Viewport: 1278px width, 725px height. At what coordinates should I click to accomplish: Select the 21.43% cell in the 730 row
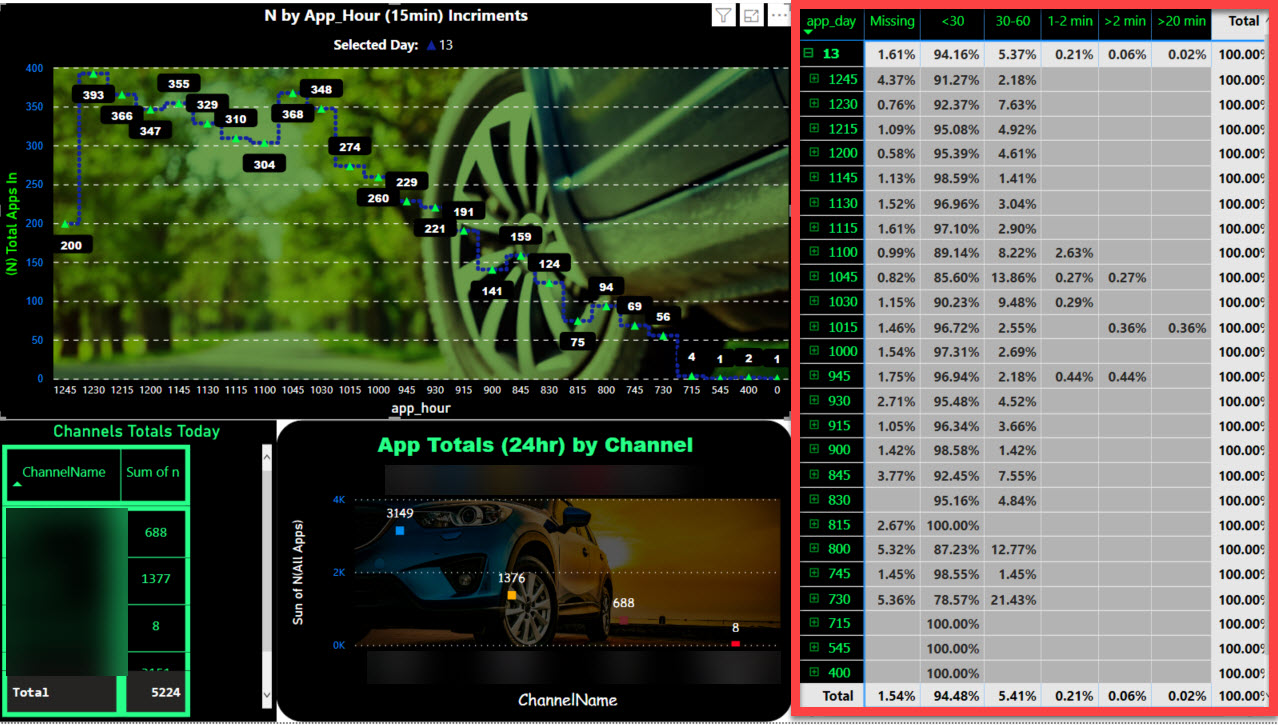coord(1012,599)
